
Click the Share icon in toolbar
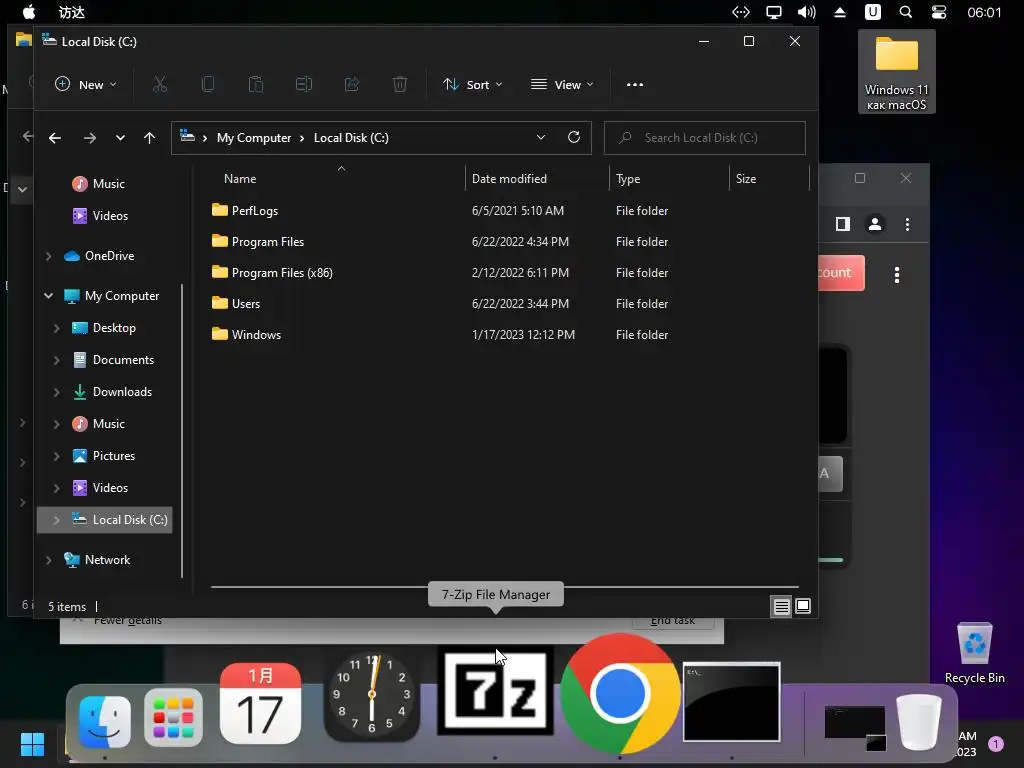[x=352, y=84]
